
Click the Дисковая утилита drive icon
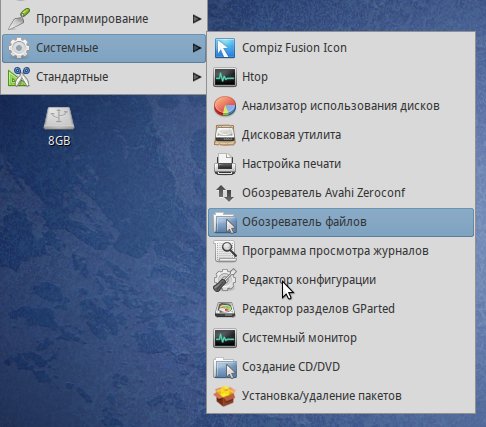[x=225, y=135]
